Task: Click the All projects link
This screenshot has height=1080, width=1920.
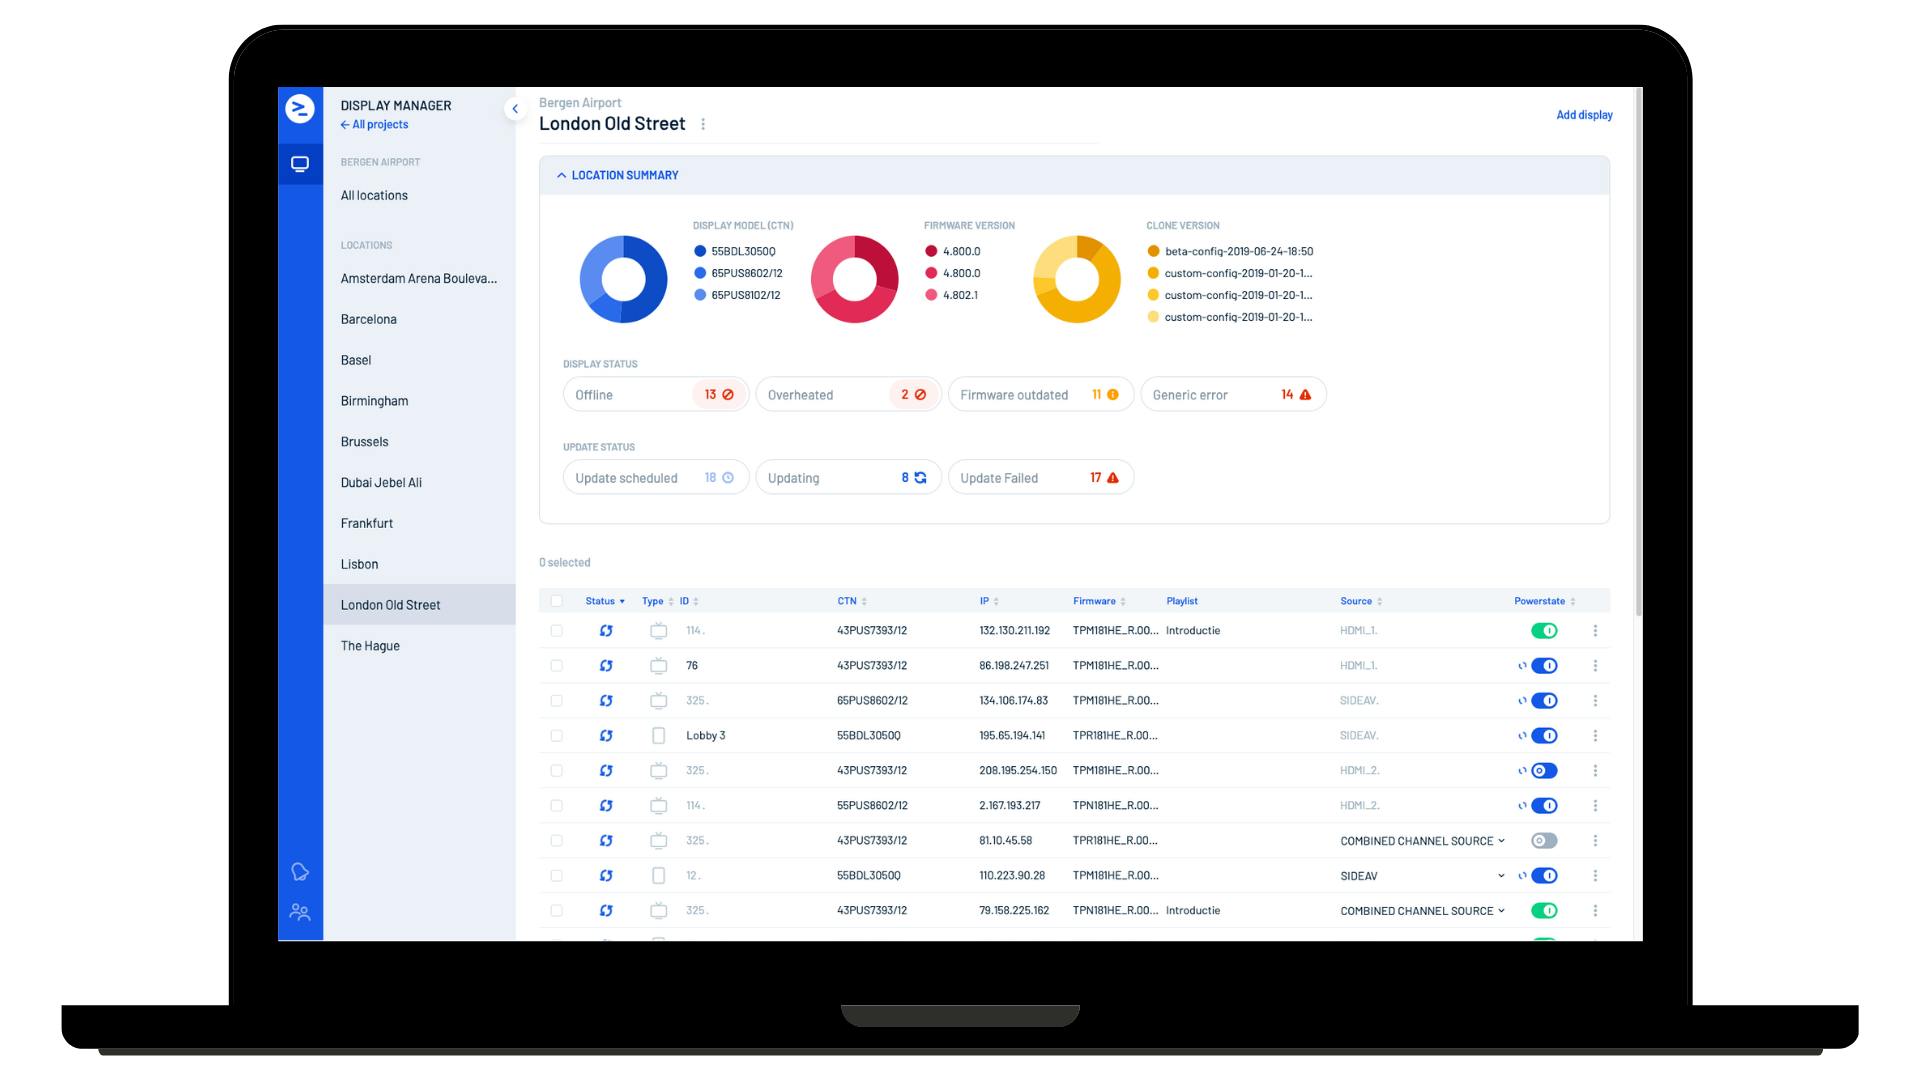Action: [x=376, y=124]
